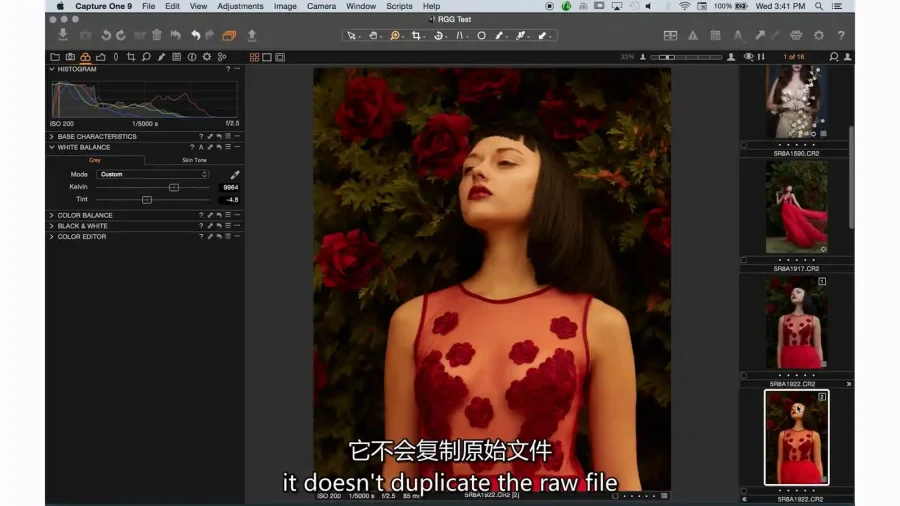Open the Details magnifier tool tab

[146, 57]
